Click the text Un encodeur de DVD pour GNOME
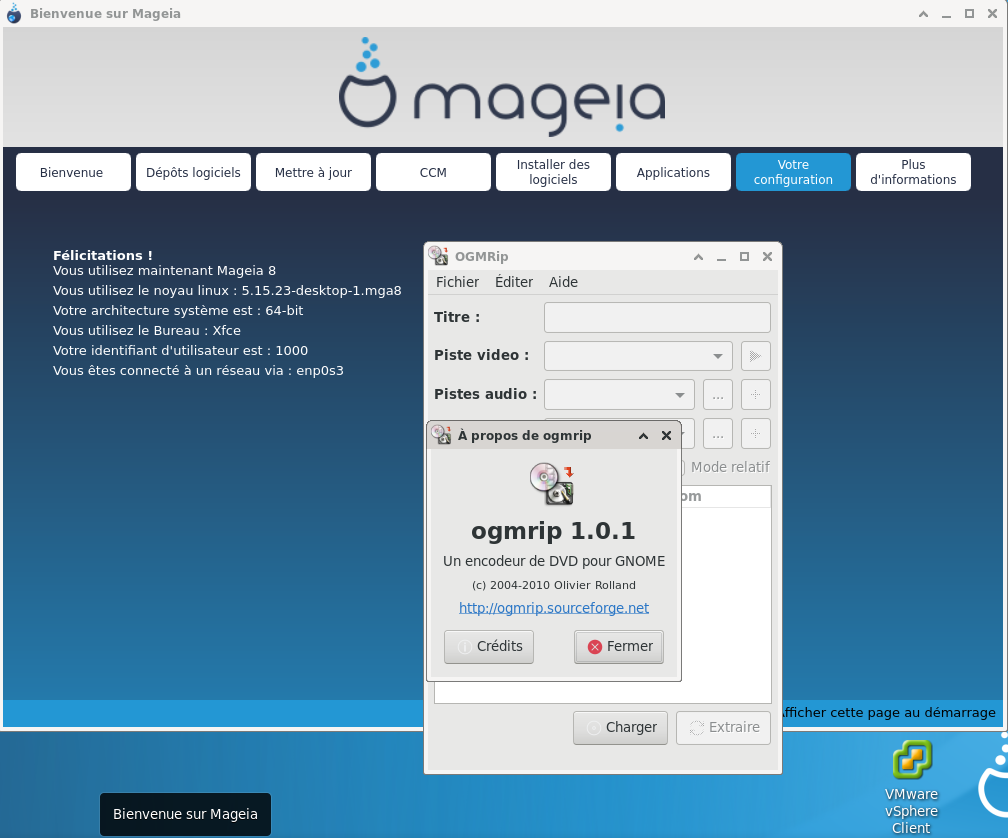The height and width of the screenshot is (838, 1008). pos(554,561)
